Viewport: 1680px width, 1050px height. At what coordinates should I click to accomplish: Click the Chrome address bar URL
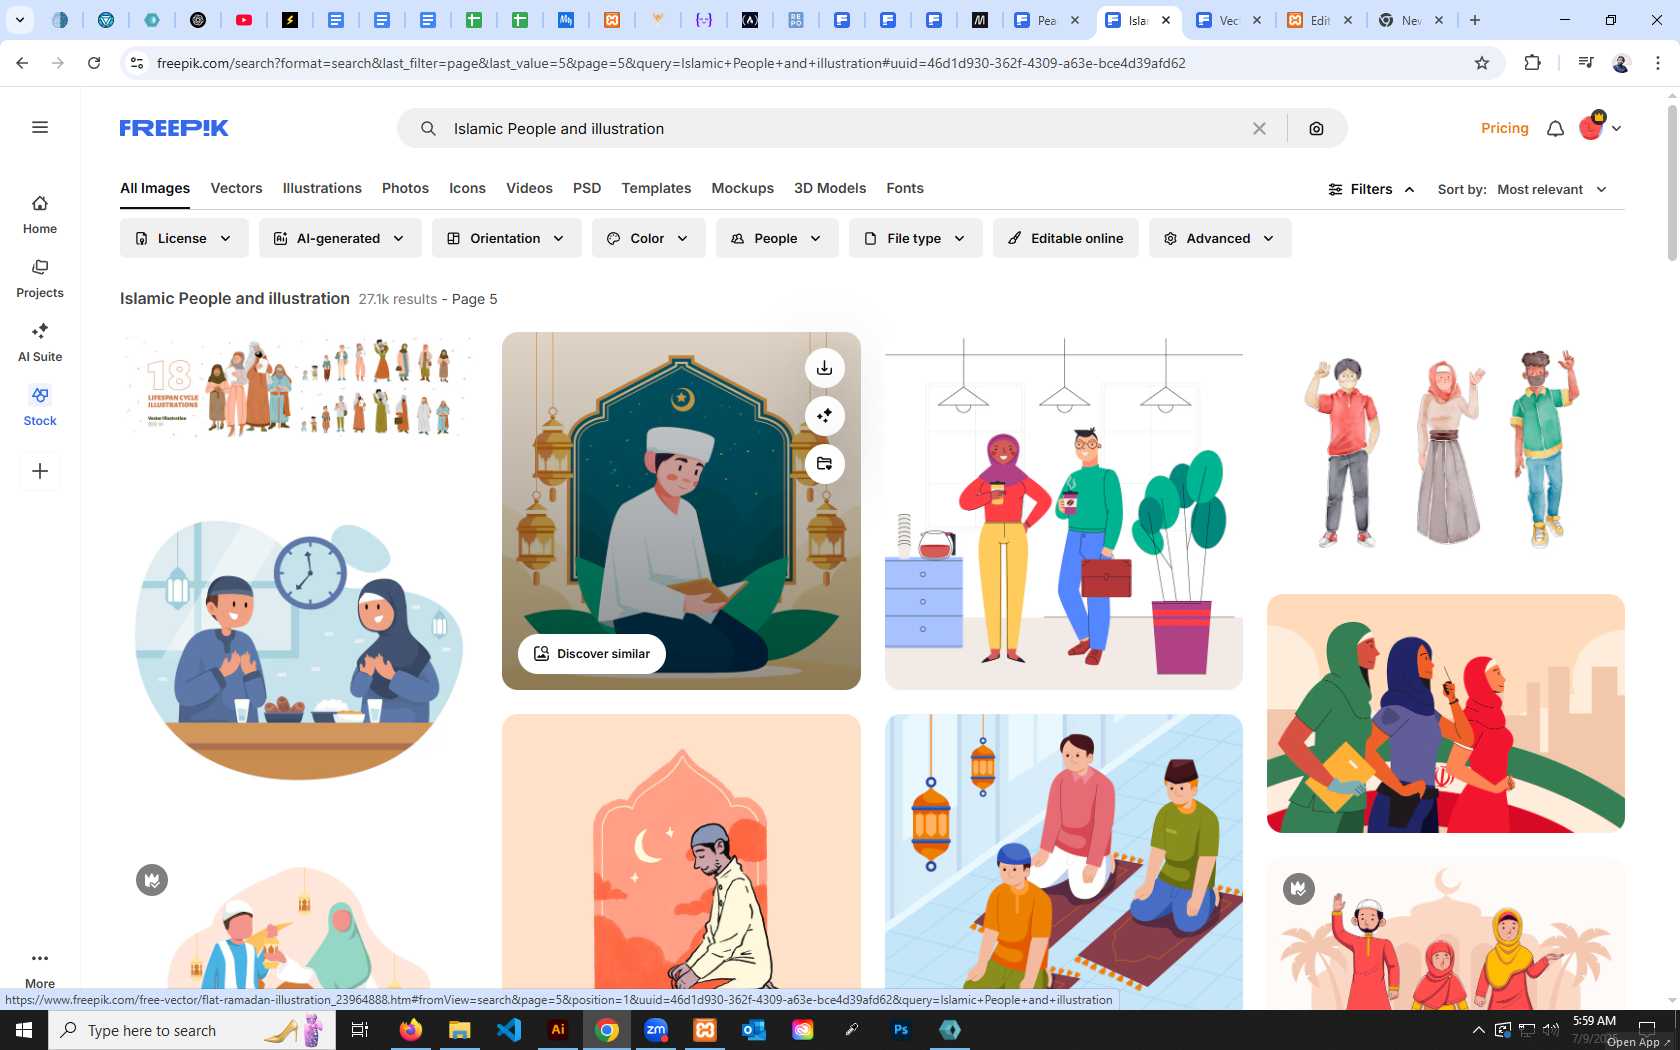pos(671,63)
